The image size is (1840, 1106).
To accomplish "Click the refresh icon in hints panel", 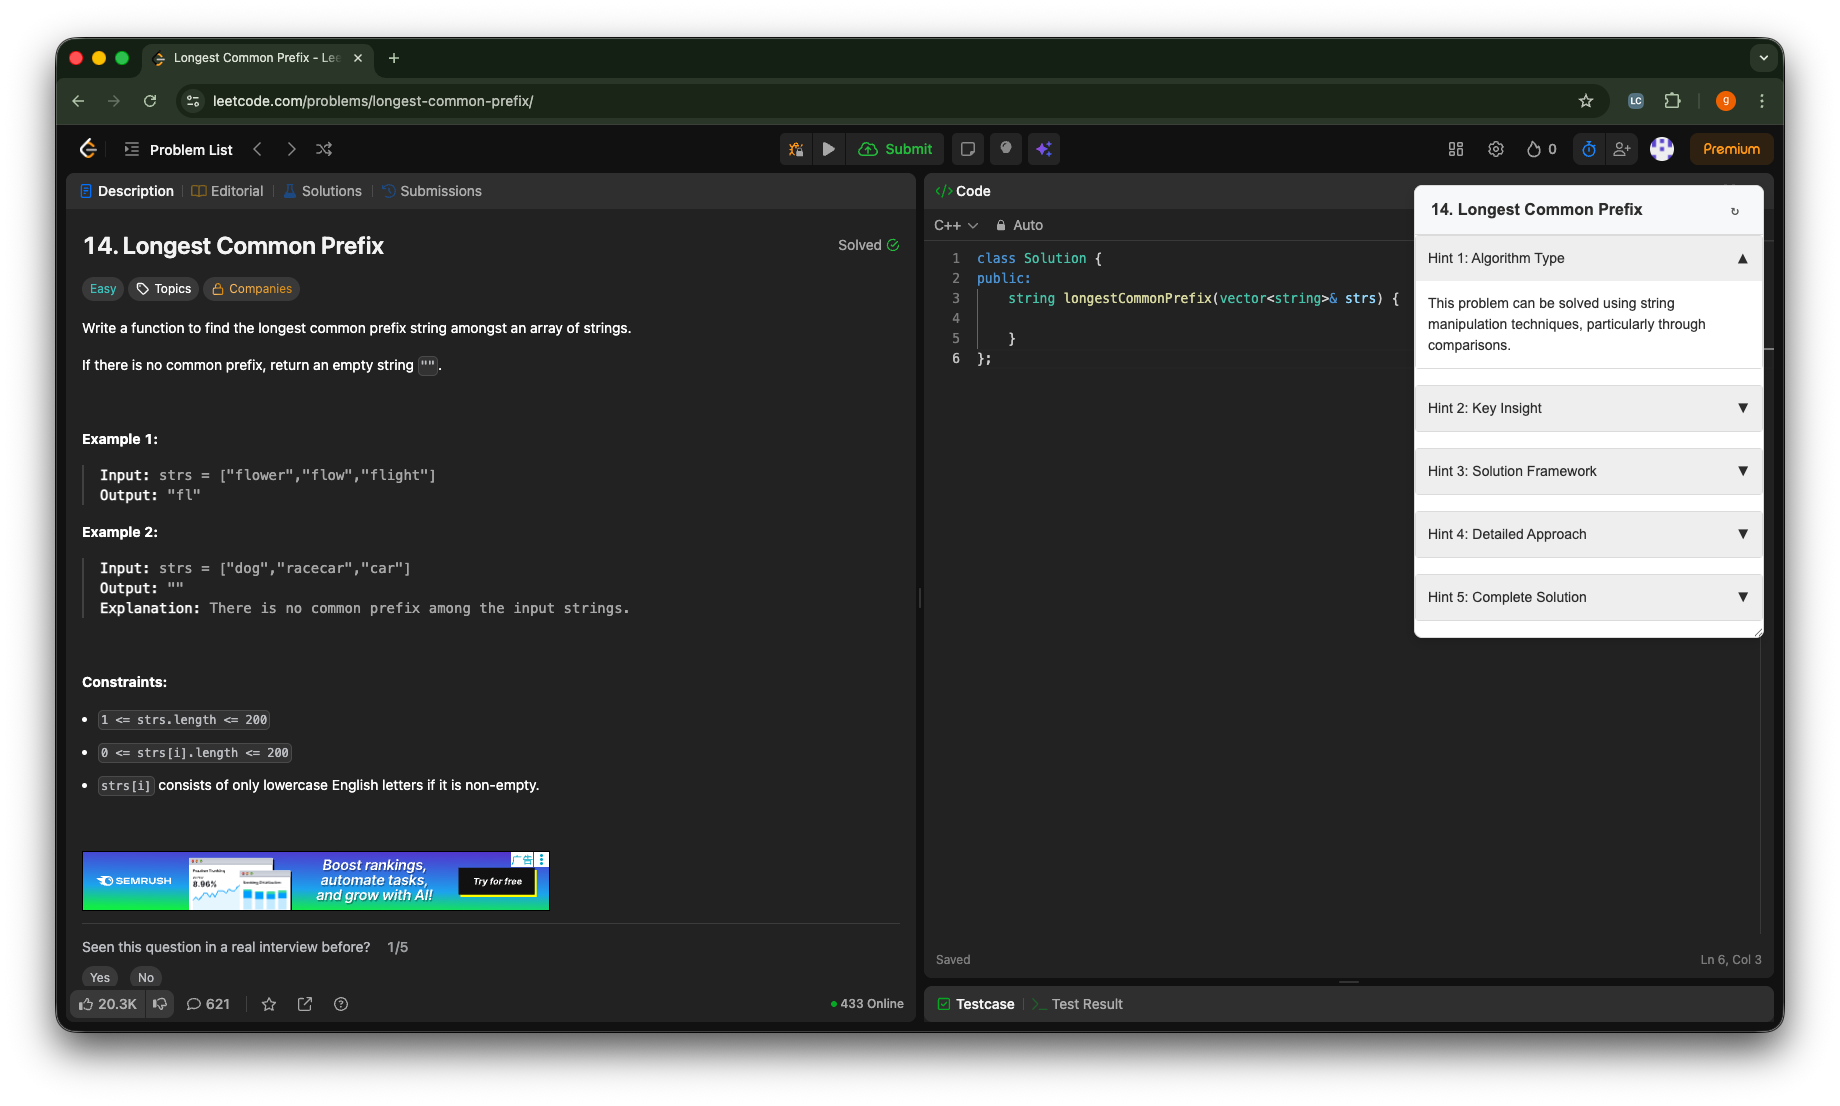I will tap(1735, 211).
